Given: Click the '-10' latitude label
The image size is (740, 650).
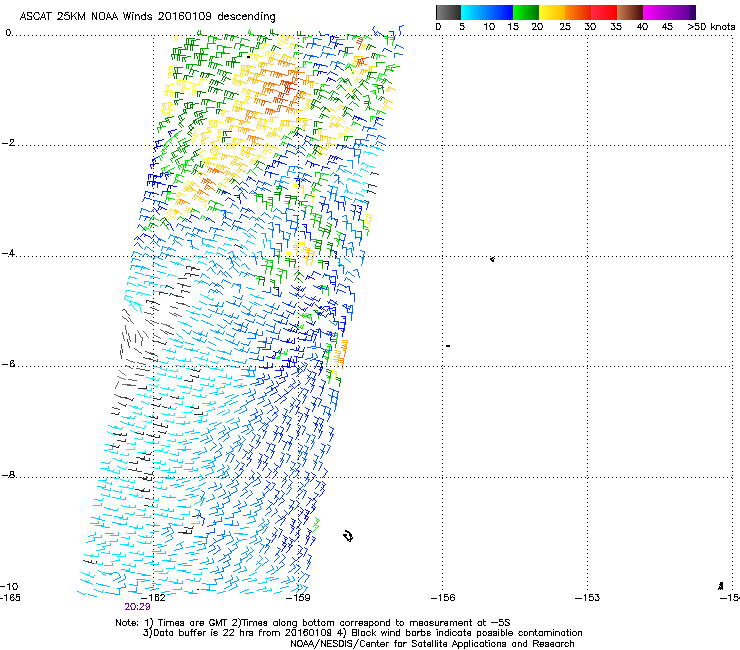Looking at the screenshot, I should coord(9,586).
